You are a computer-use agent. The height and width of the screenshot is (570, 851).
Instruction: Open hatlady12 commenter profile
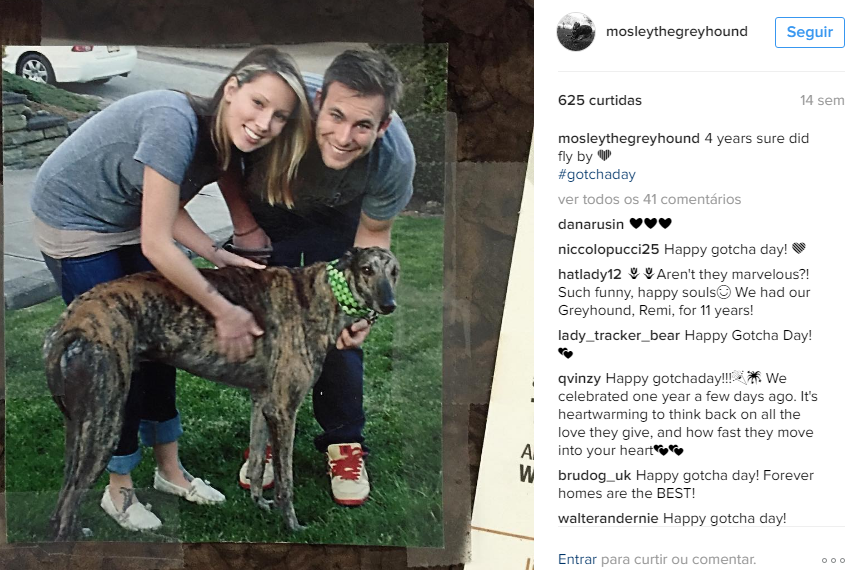[x=589, y=275]
